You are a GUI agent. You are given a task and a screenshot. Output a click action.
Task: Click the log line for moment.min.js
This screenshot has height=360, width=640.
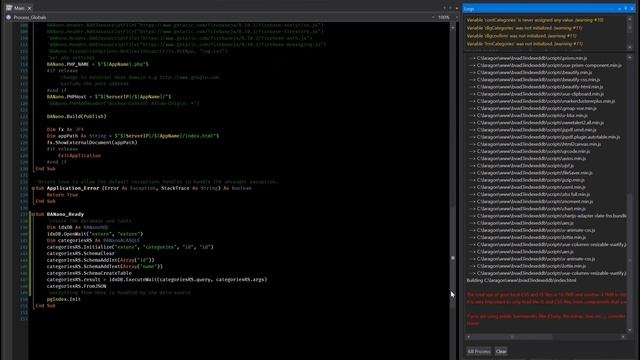click(x=530, y=202)
